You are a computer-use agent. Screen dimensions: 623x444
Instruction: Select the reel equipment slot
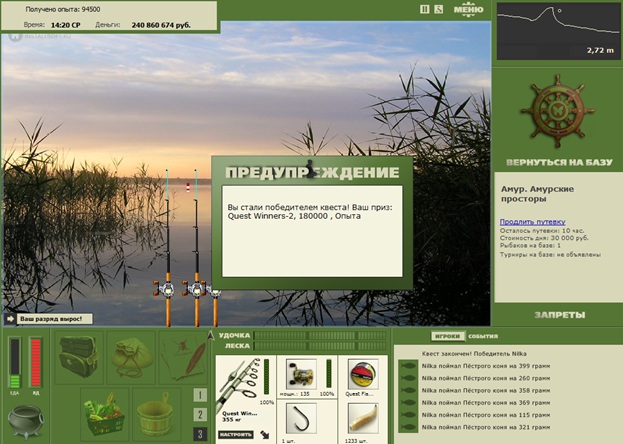302,374
